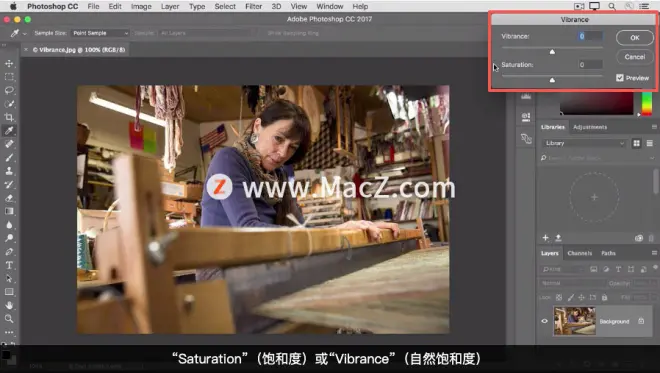Image resolution: width=660 pixels, height=373 pixels.
Task: Open the Layers panel options menu
Action: tap(654, 253)
